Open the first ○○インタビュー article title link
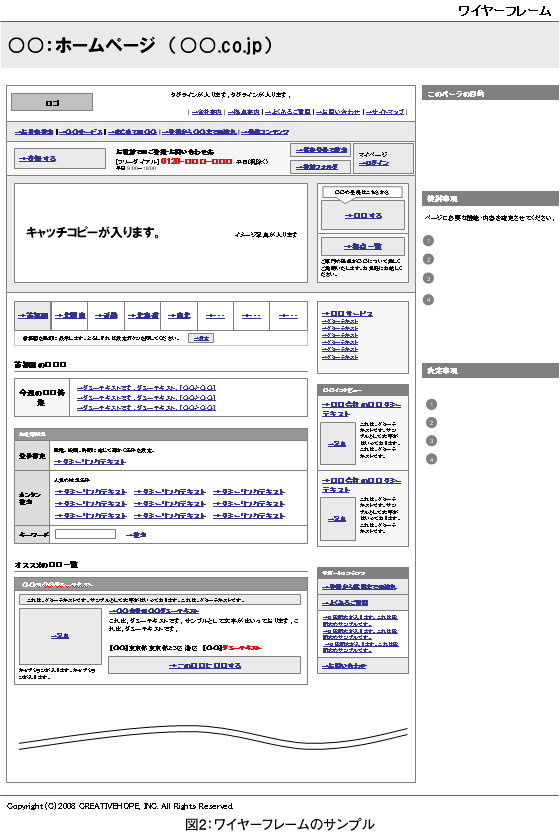 [x=361, y=409]
